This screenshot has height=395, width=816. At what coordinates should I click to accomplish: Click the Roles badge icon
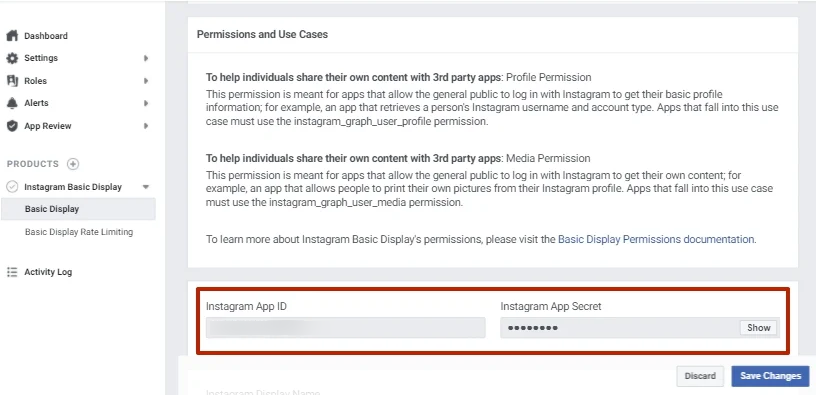pos(12,81)
